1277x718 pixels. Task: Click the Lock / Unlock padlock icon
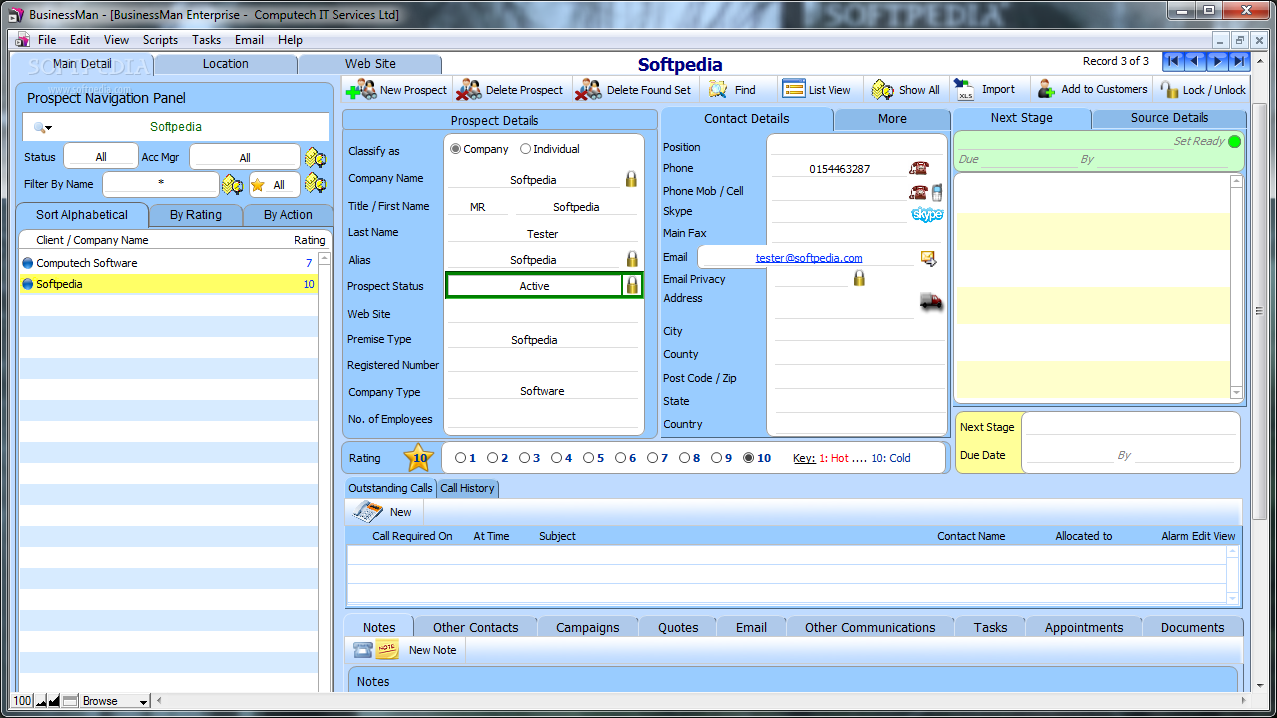tap(1169, 90)
